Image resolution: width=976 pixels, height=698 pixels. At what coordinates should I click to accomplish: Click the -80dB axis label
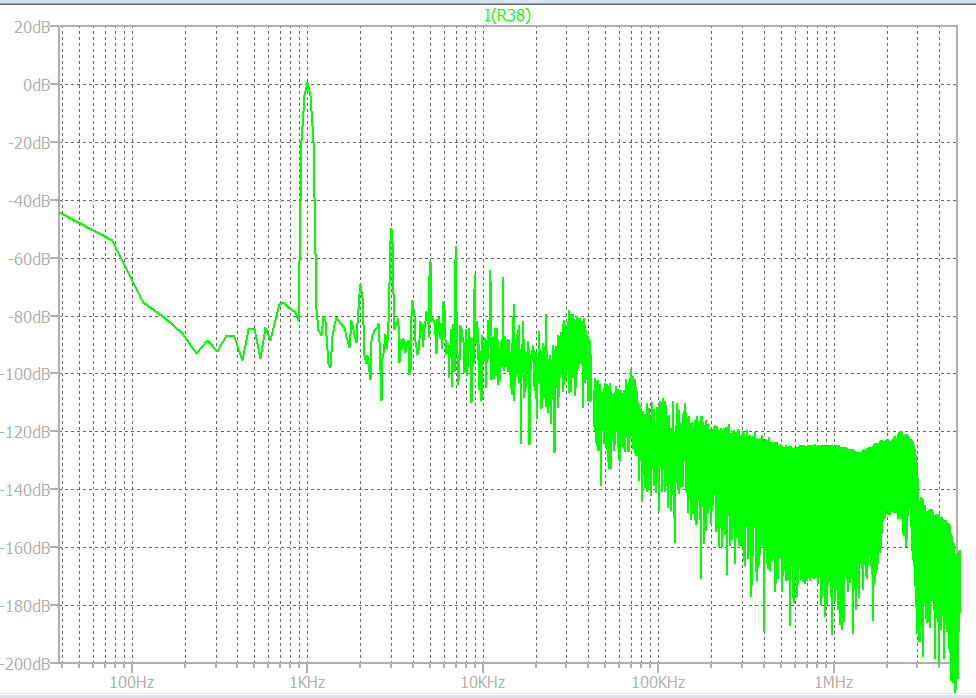29,317
